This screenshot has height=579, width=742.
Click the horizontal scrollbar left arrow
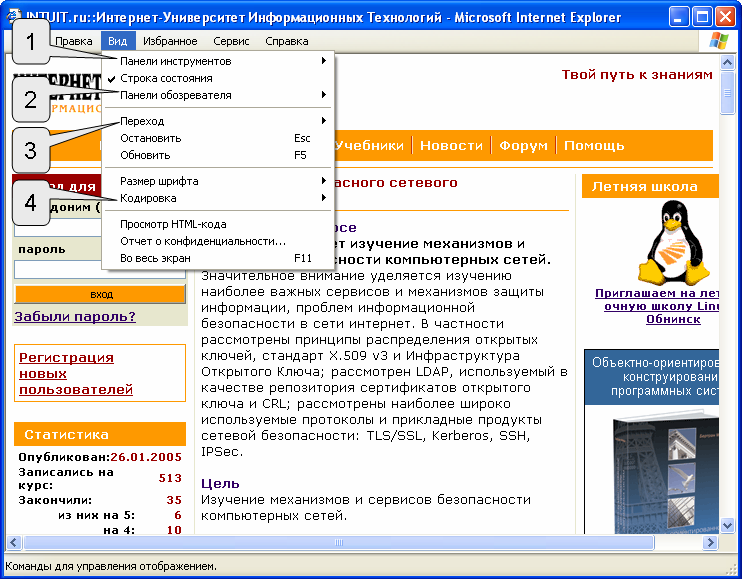(14, 543)
